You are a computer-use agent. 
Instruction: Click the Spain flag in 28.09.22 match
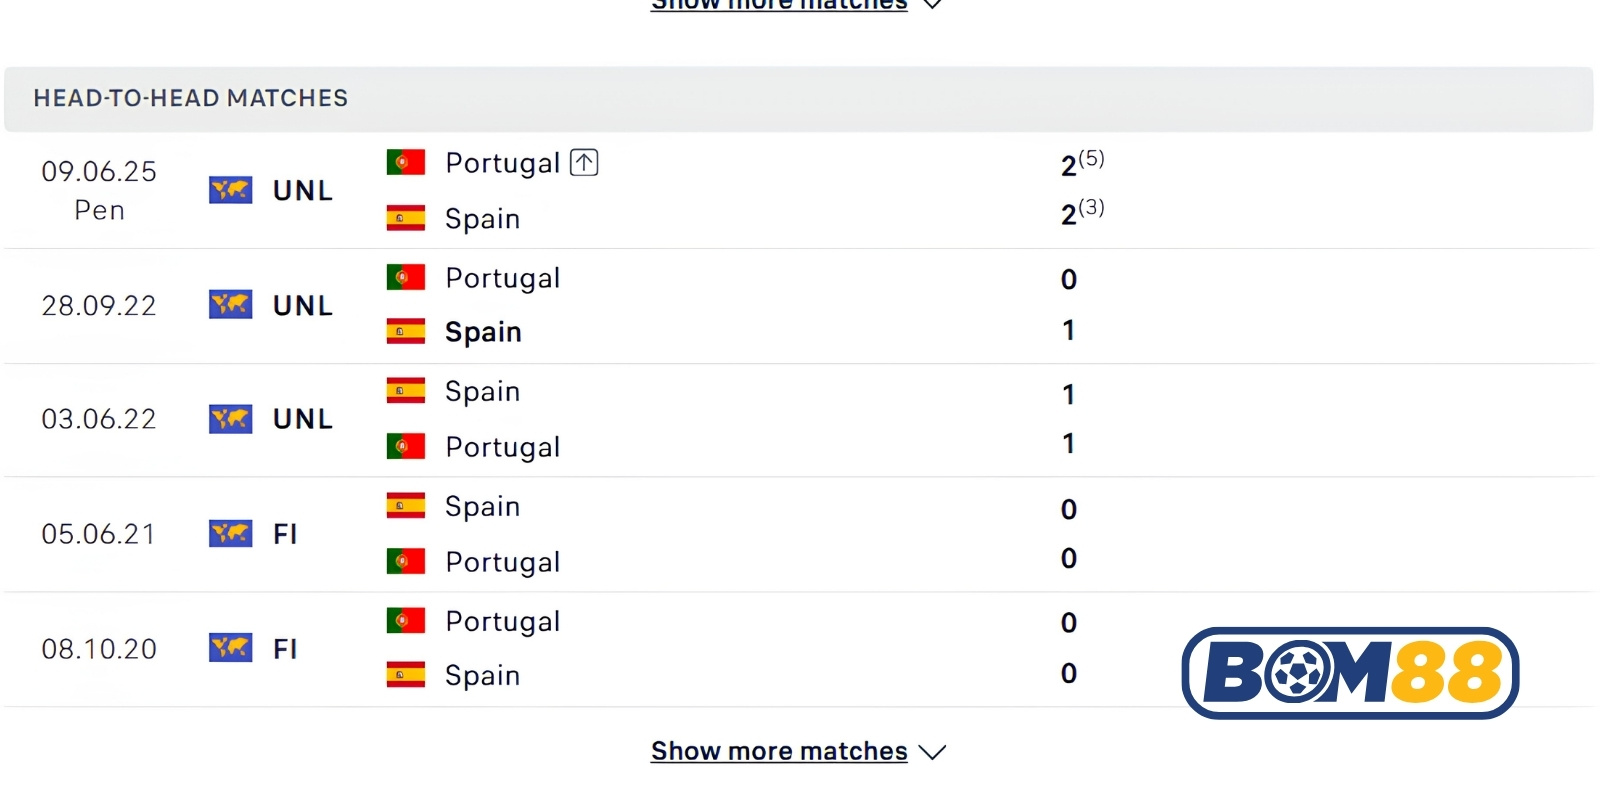point(406,331)
